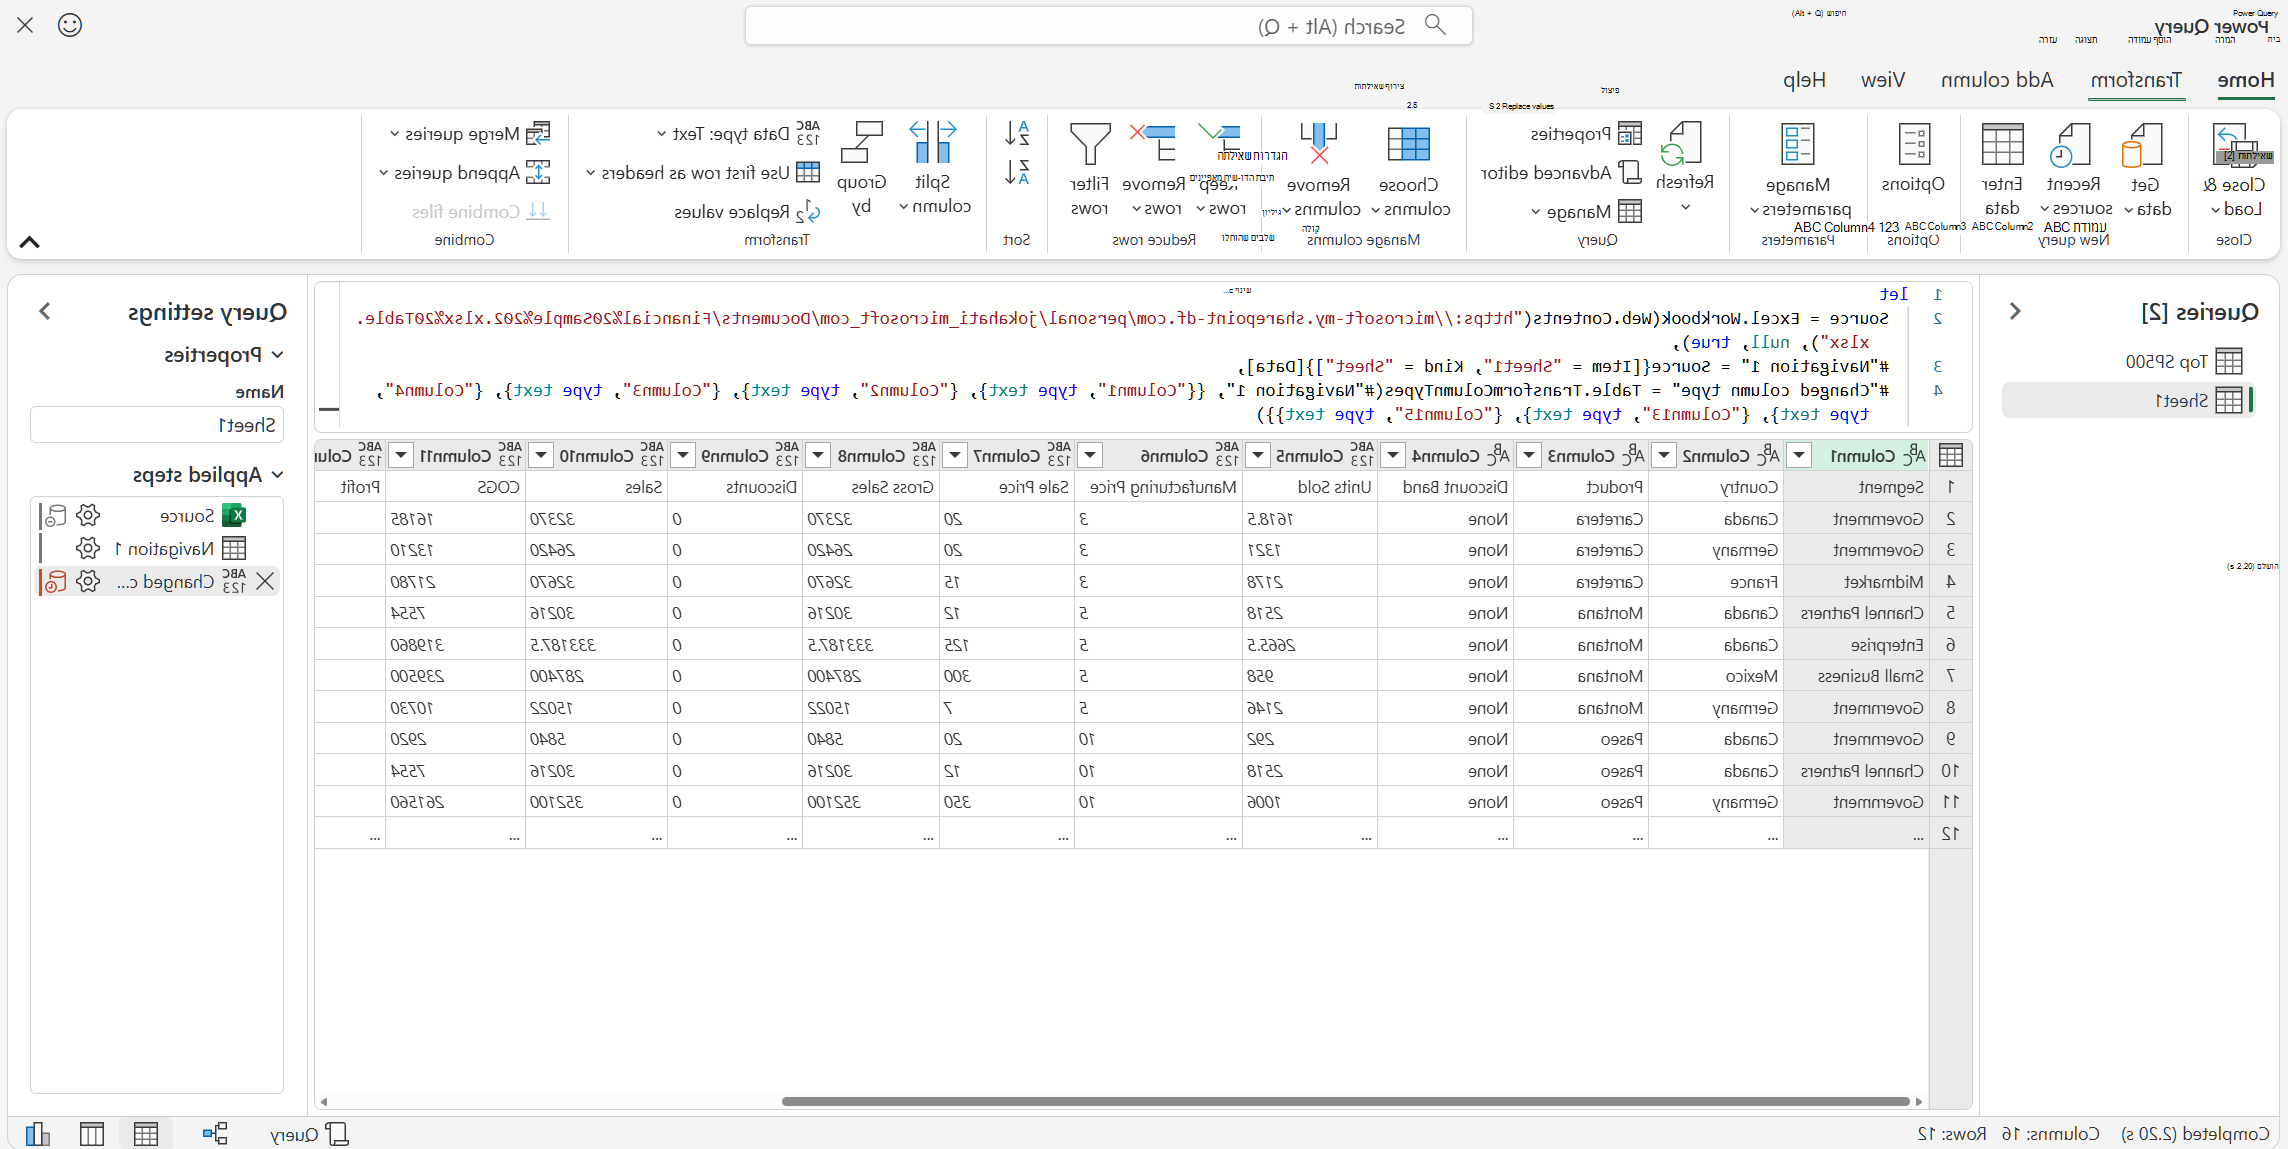Switch to the Transform tab
This screenshot has height=1149, width=2288.
(2136, 80)
